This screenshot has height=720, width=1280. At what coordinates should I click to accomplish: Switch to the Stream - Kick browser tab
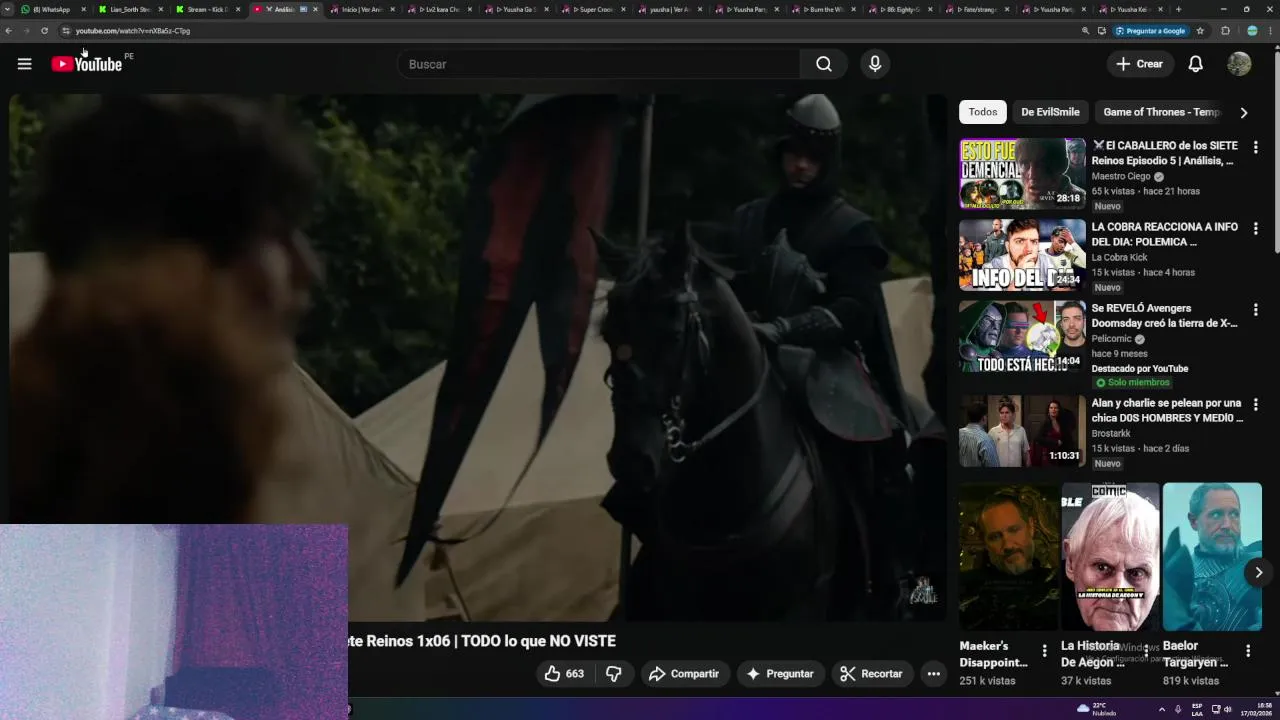tap(208, 9)
